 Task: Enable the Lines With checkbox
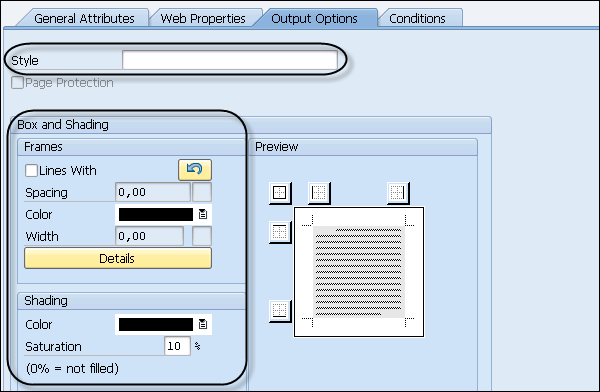coord(31,170)
